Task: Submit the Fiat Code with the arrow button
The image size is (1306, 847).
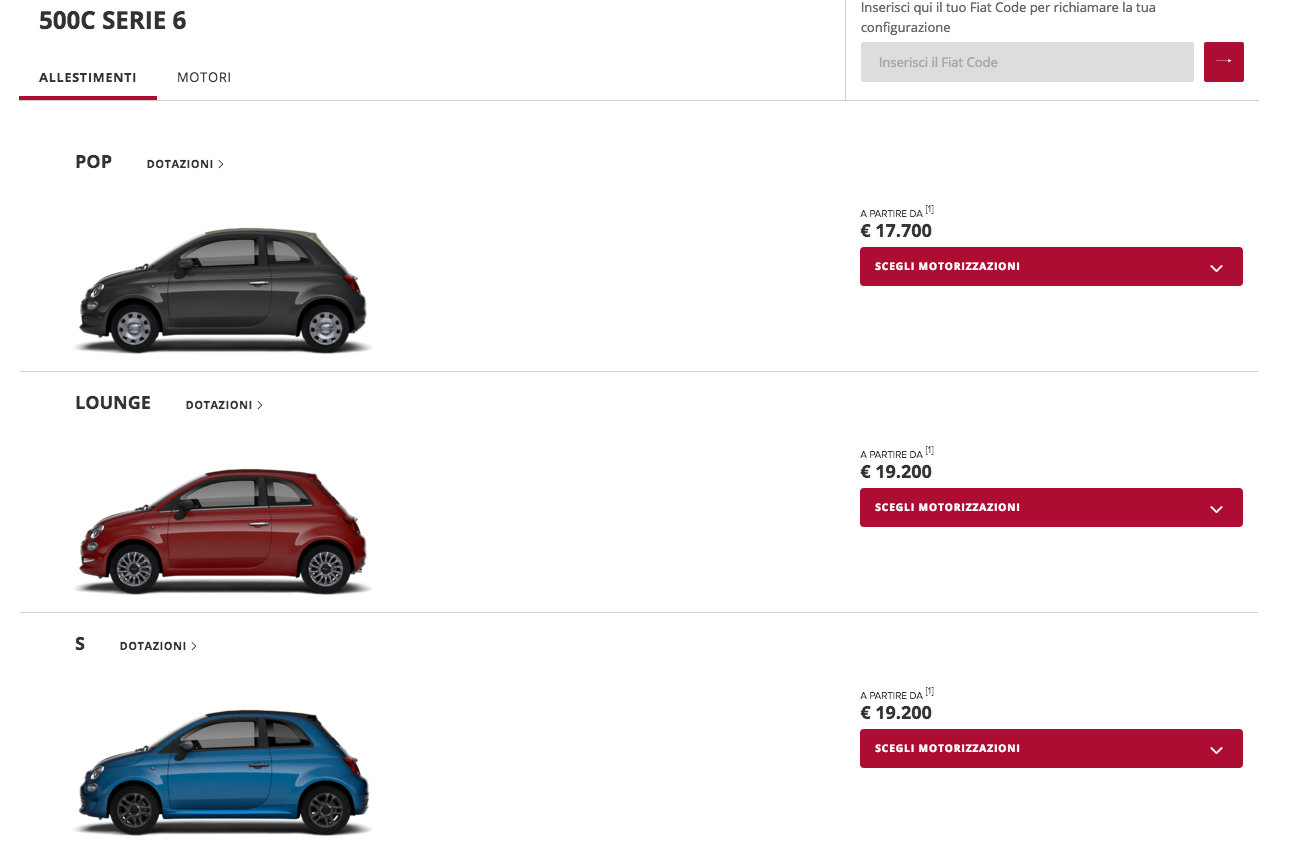Action: [1223, 62]
